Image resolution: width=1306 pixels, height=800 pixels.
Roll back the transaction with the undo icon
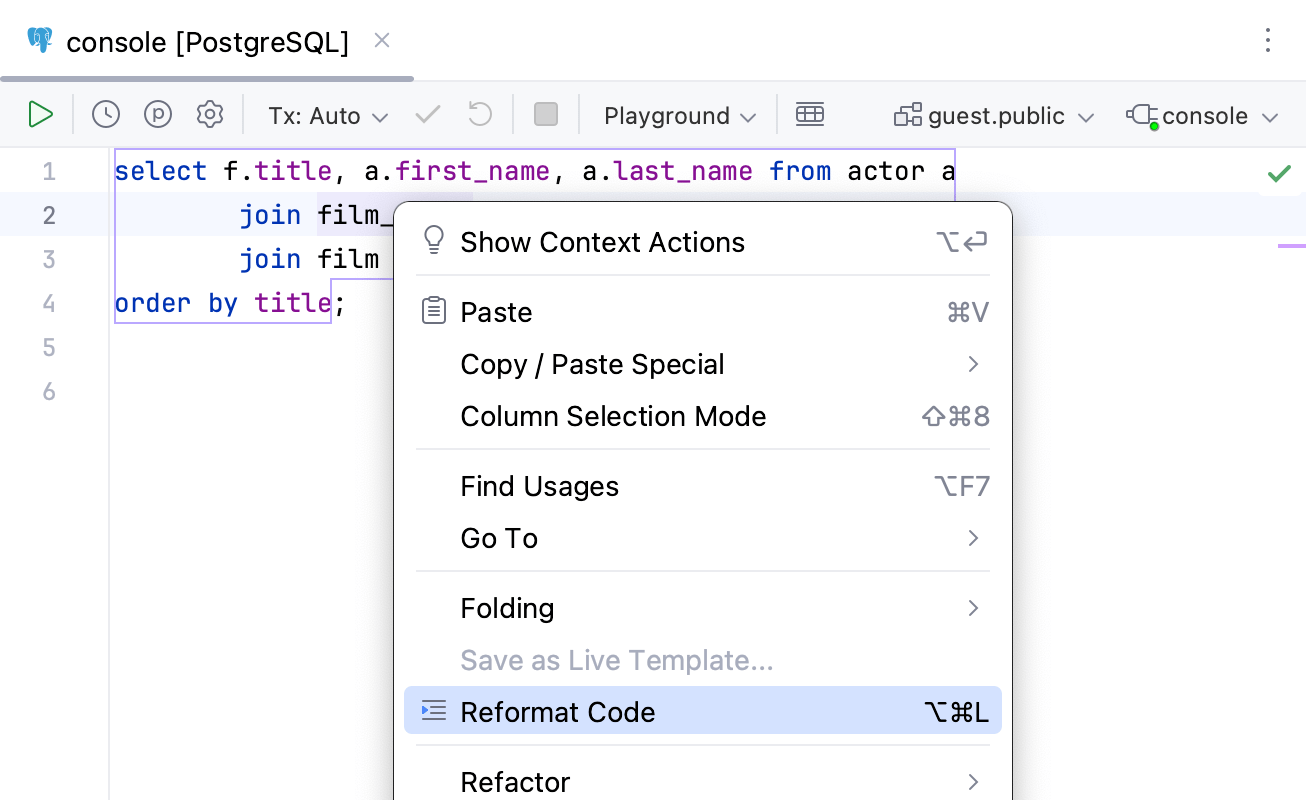tap(479, 114)
